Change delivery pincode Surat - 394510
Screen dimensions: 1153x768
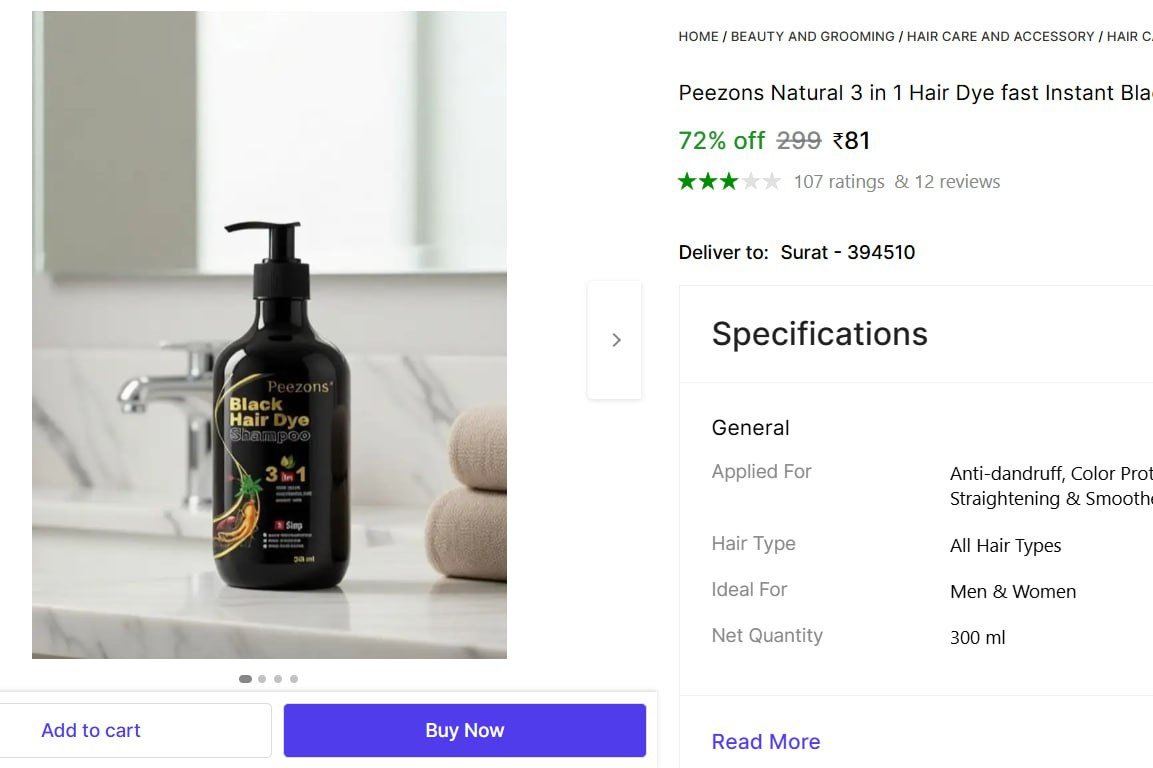pyautogui.click(x=847, y=252)
